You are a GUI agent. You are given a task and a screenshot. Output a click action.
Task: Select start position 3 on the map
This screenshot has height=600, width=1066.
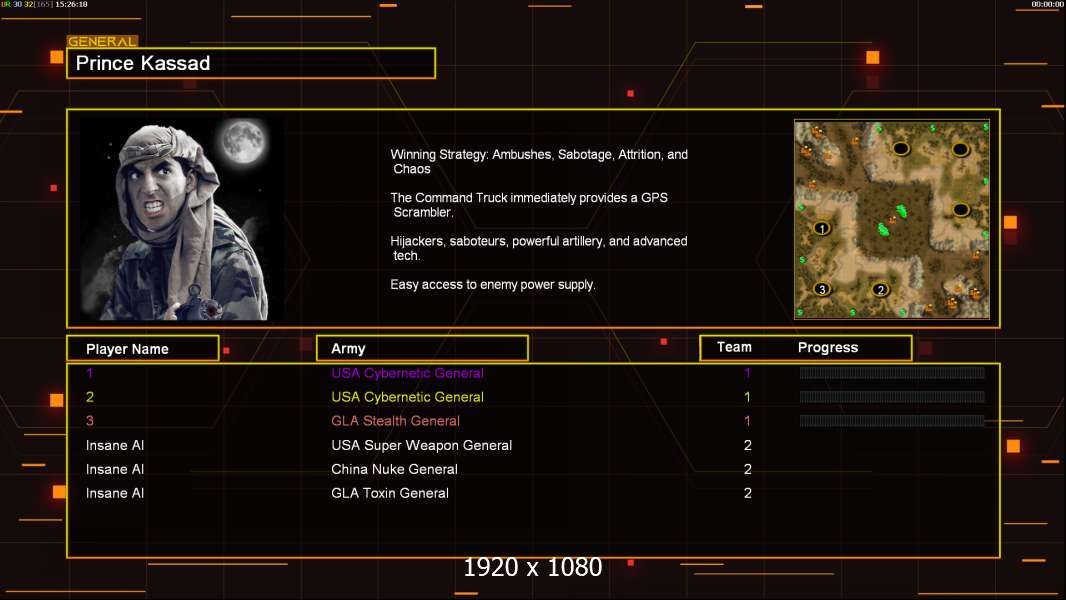[x=822, y=289]
